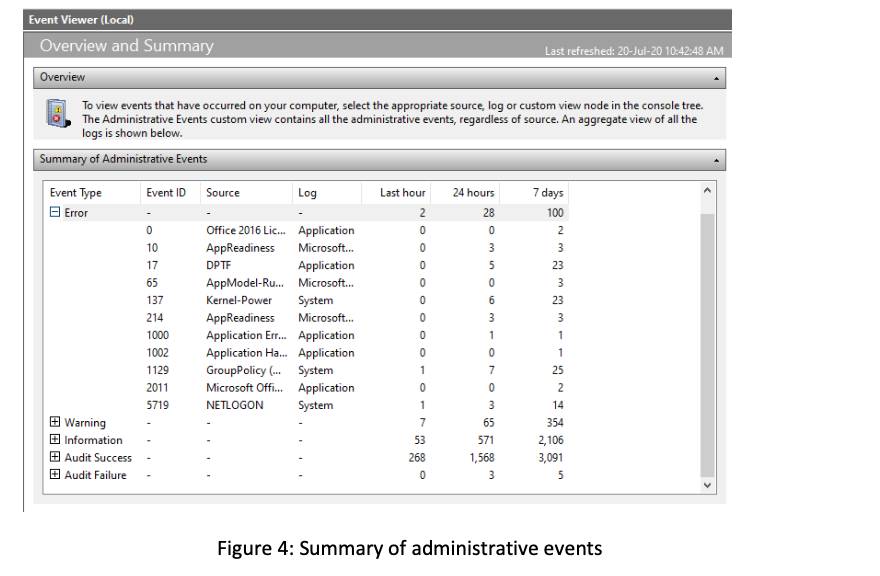Click the vertical scrollbar thumb in events list
This screenshot has width=880, height=576.
click(708, 345)
